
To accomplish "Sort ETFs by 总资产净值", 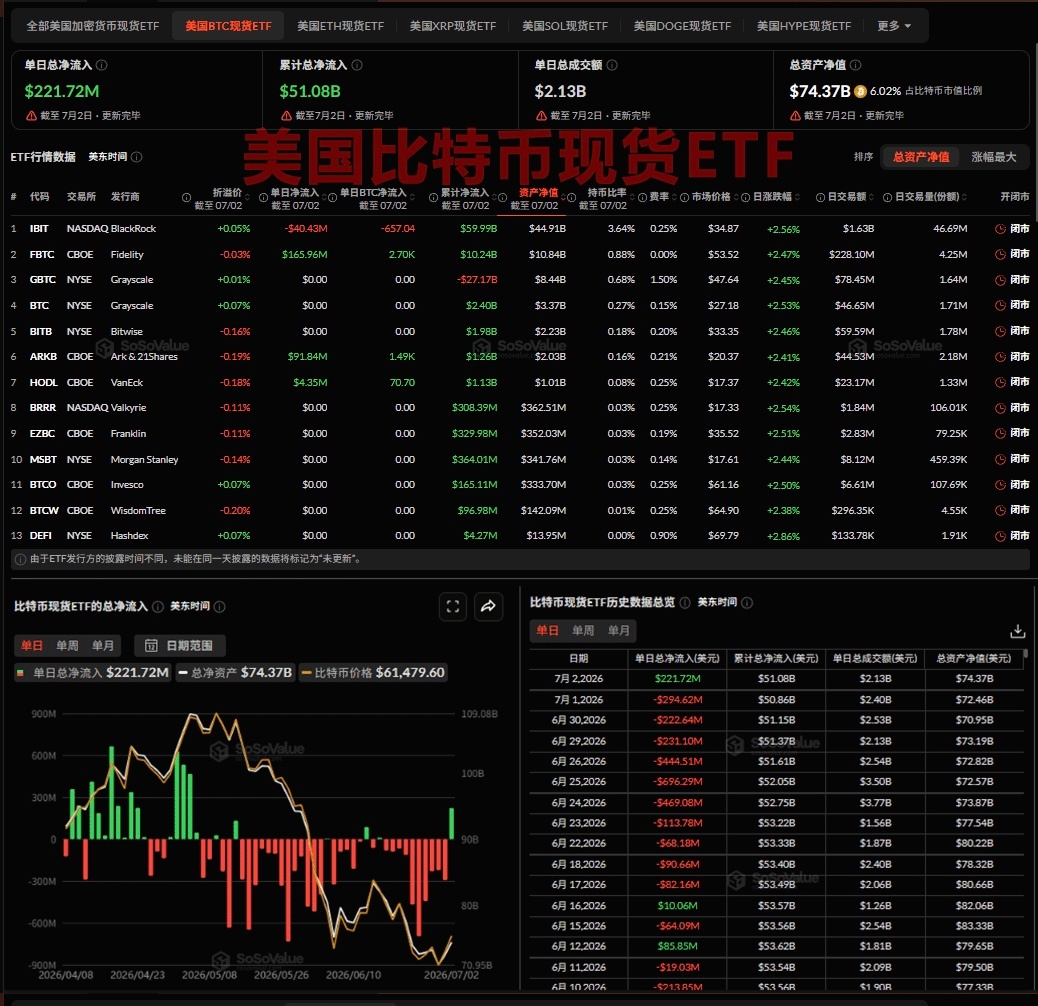I will [921, 157].
